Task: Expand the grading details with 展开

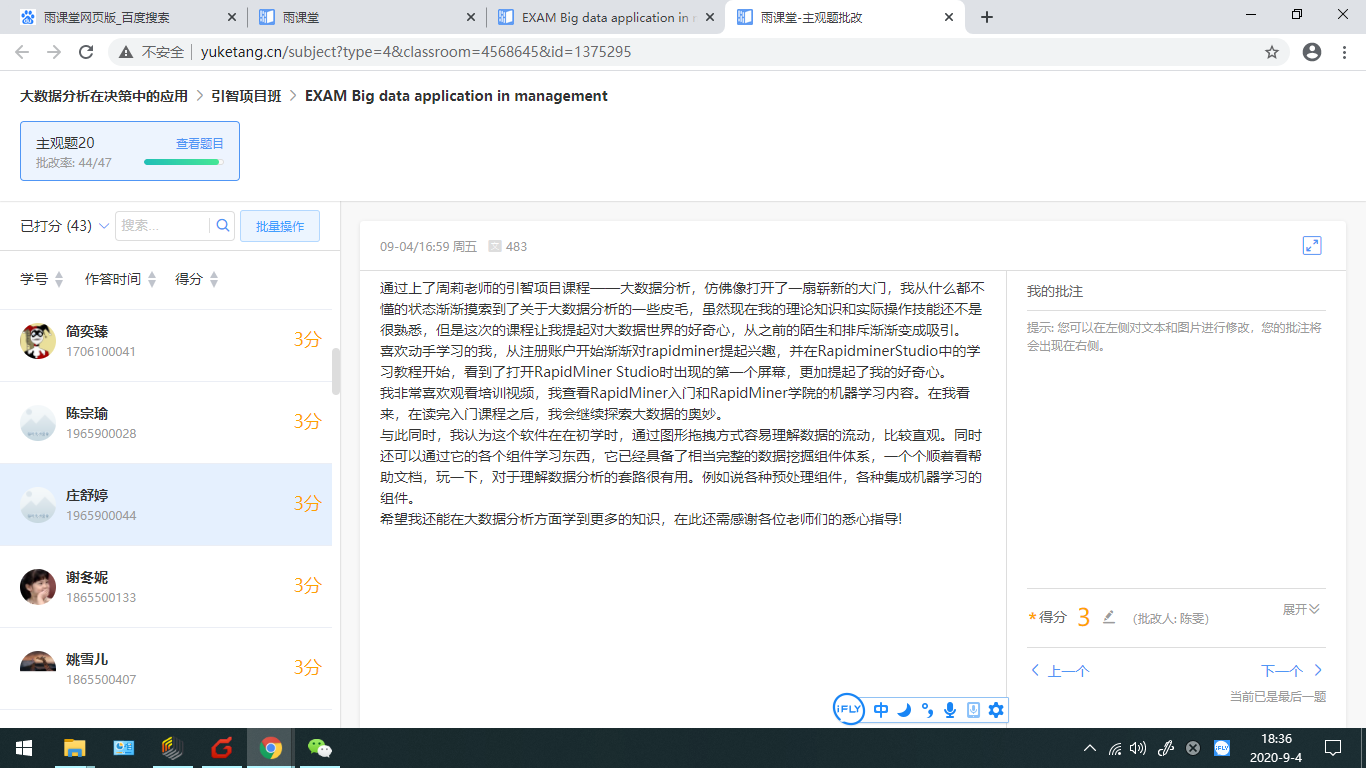Action: click(x=1301, y=609)
